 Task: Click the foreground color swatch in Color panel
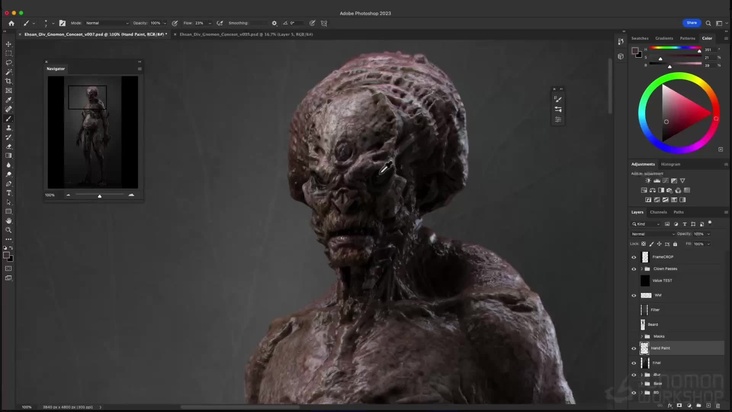tap(635, 50)
